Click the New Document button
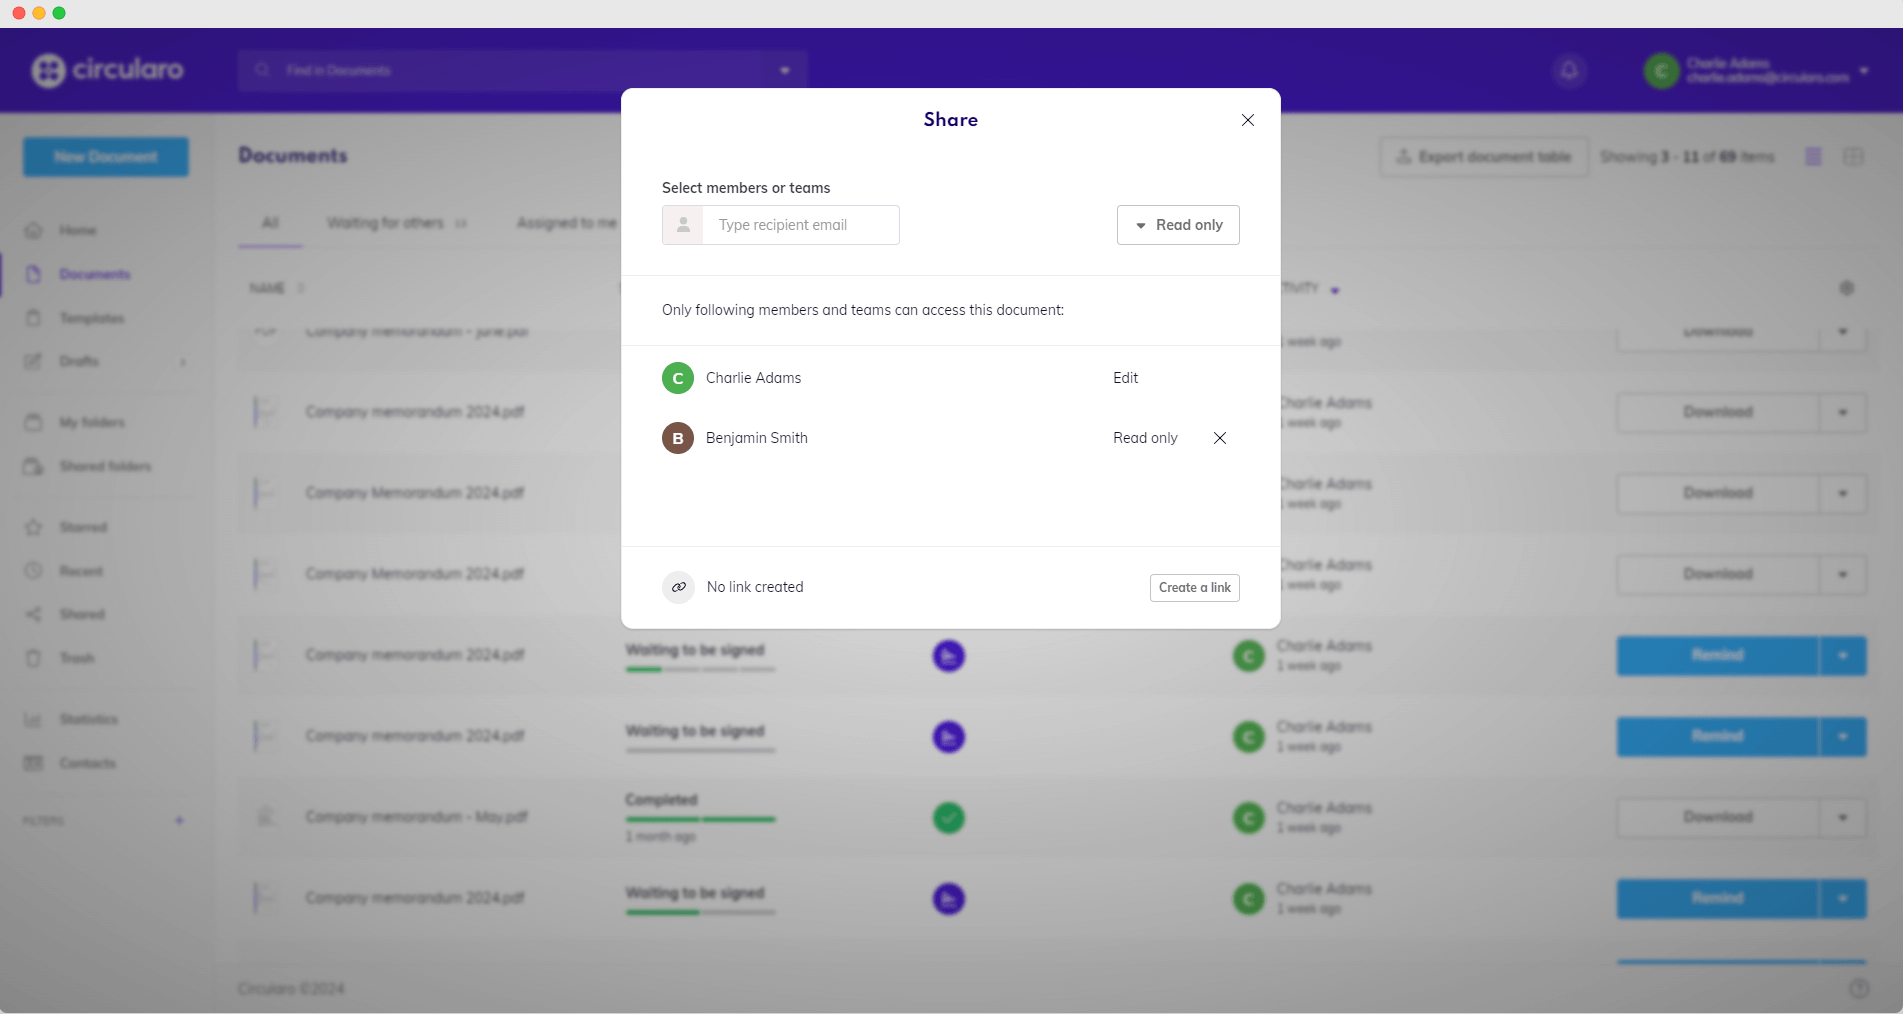Image resolution: width=1903 pixels, height=1014 pixels. point(106,157)
